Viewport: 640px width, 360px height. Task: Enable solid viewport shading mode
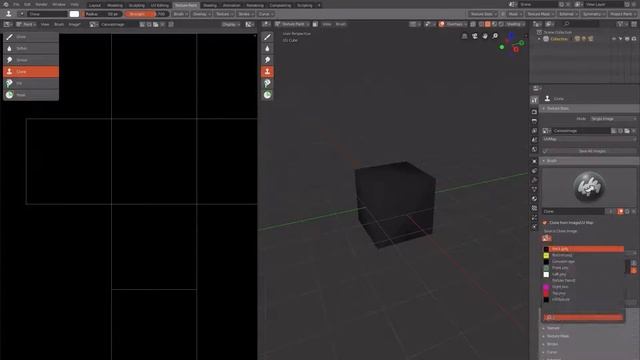(x=488, y=24)
